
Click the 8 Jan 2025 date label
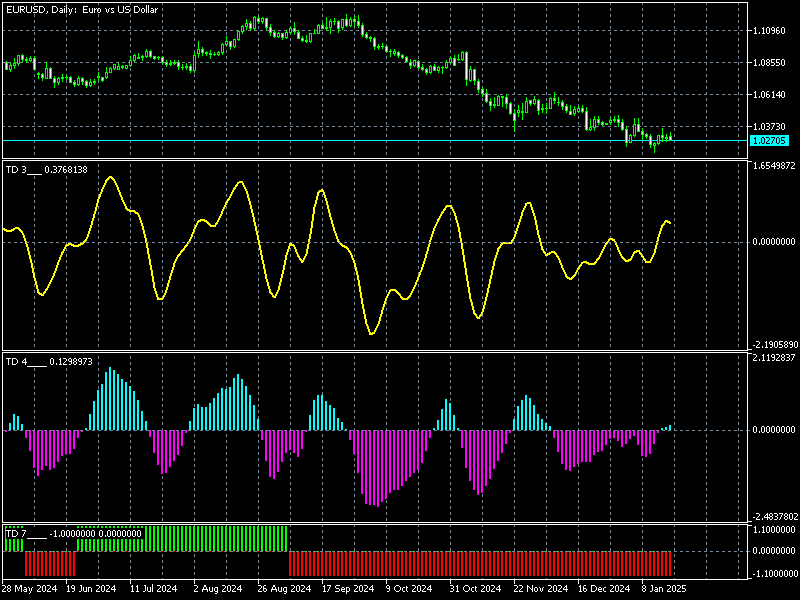(x=664, y=589)
